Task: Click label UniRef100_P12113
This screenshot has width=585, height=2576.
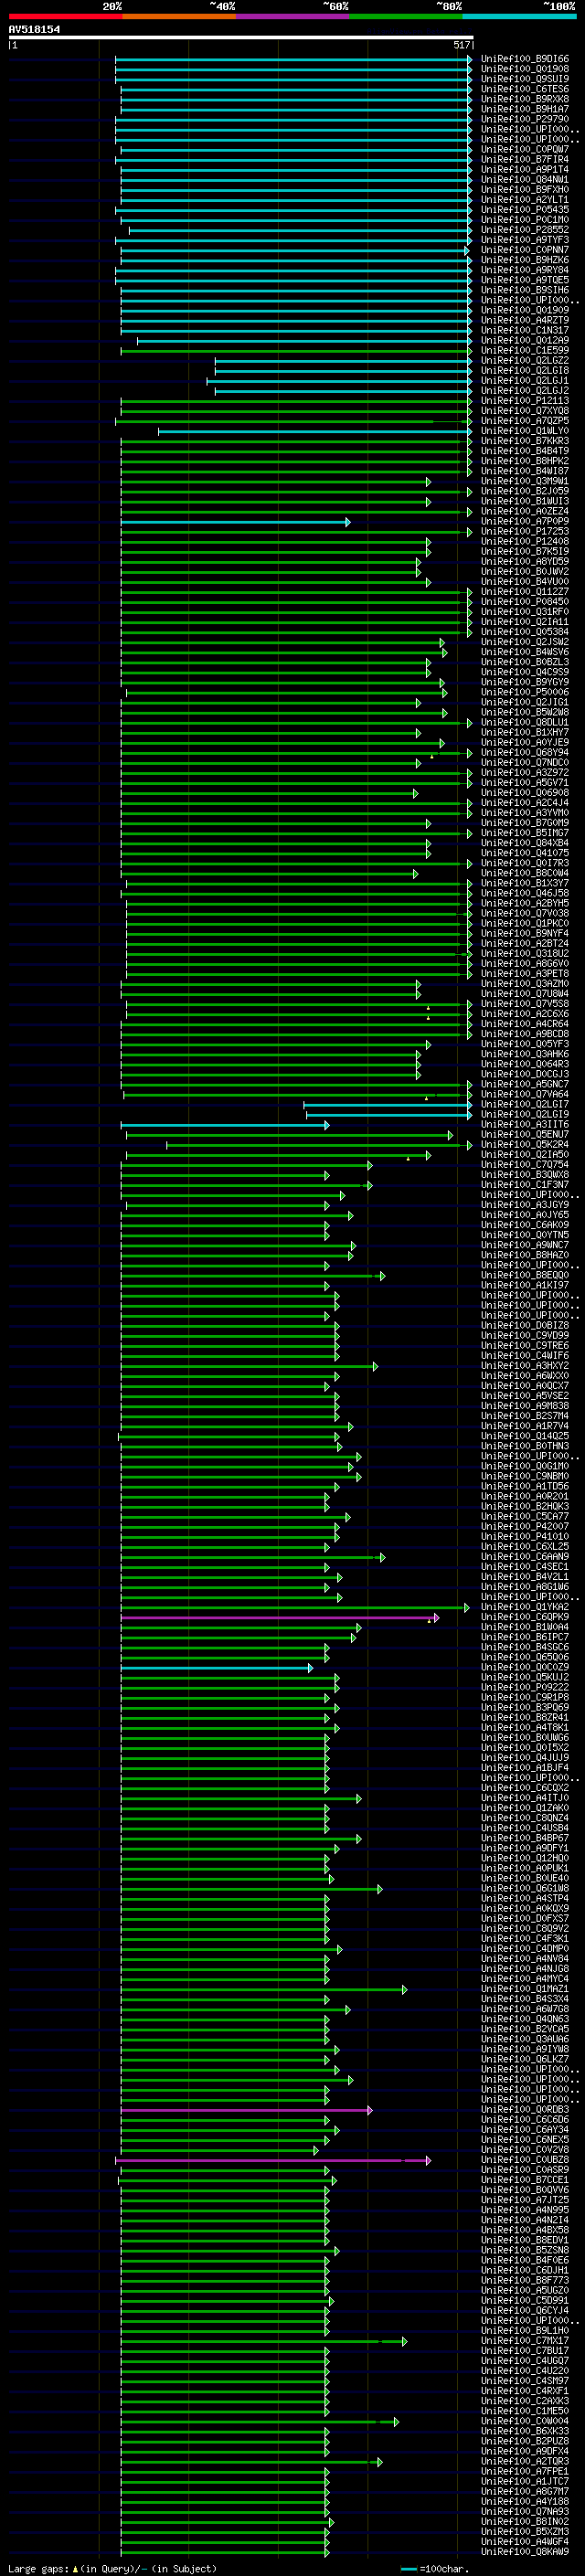Action: [525, 401]
